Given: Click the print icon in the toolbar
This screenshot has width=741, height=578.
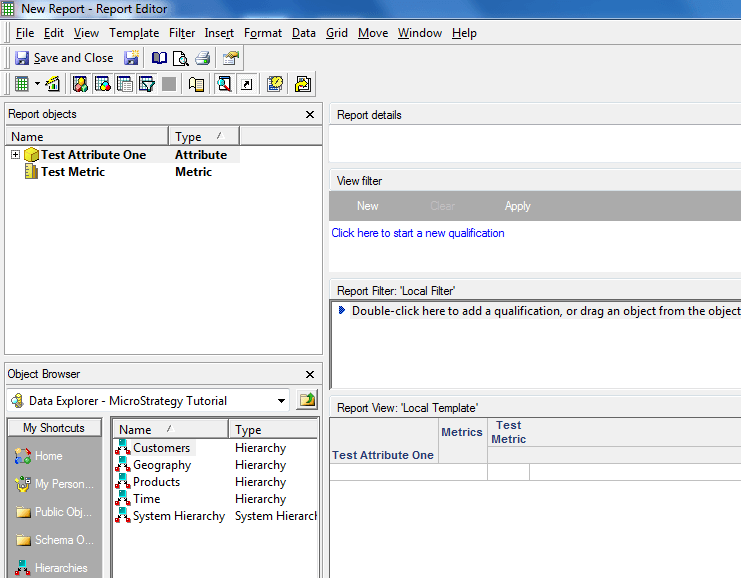Looking at the screenshot, I should pos(203,58).
